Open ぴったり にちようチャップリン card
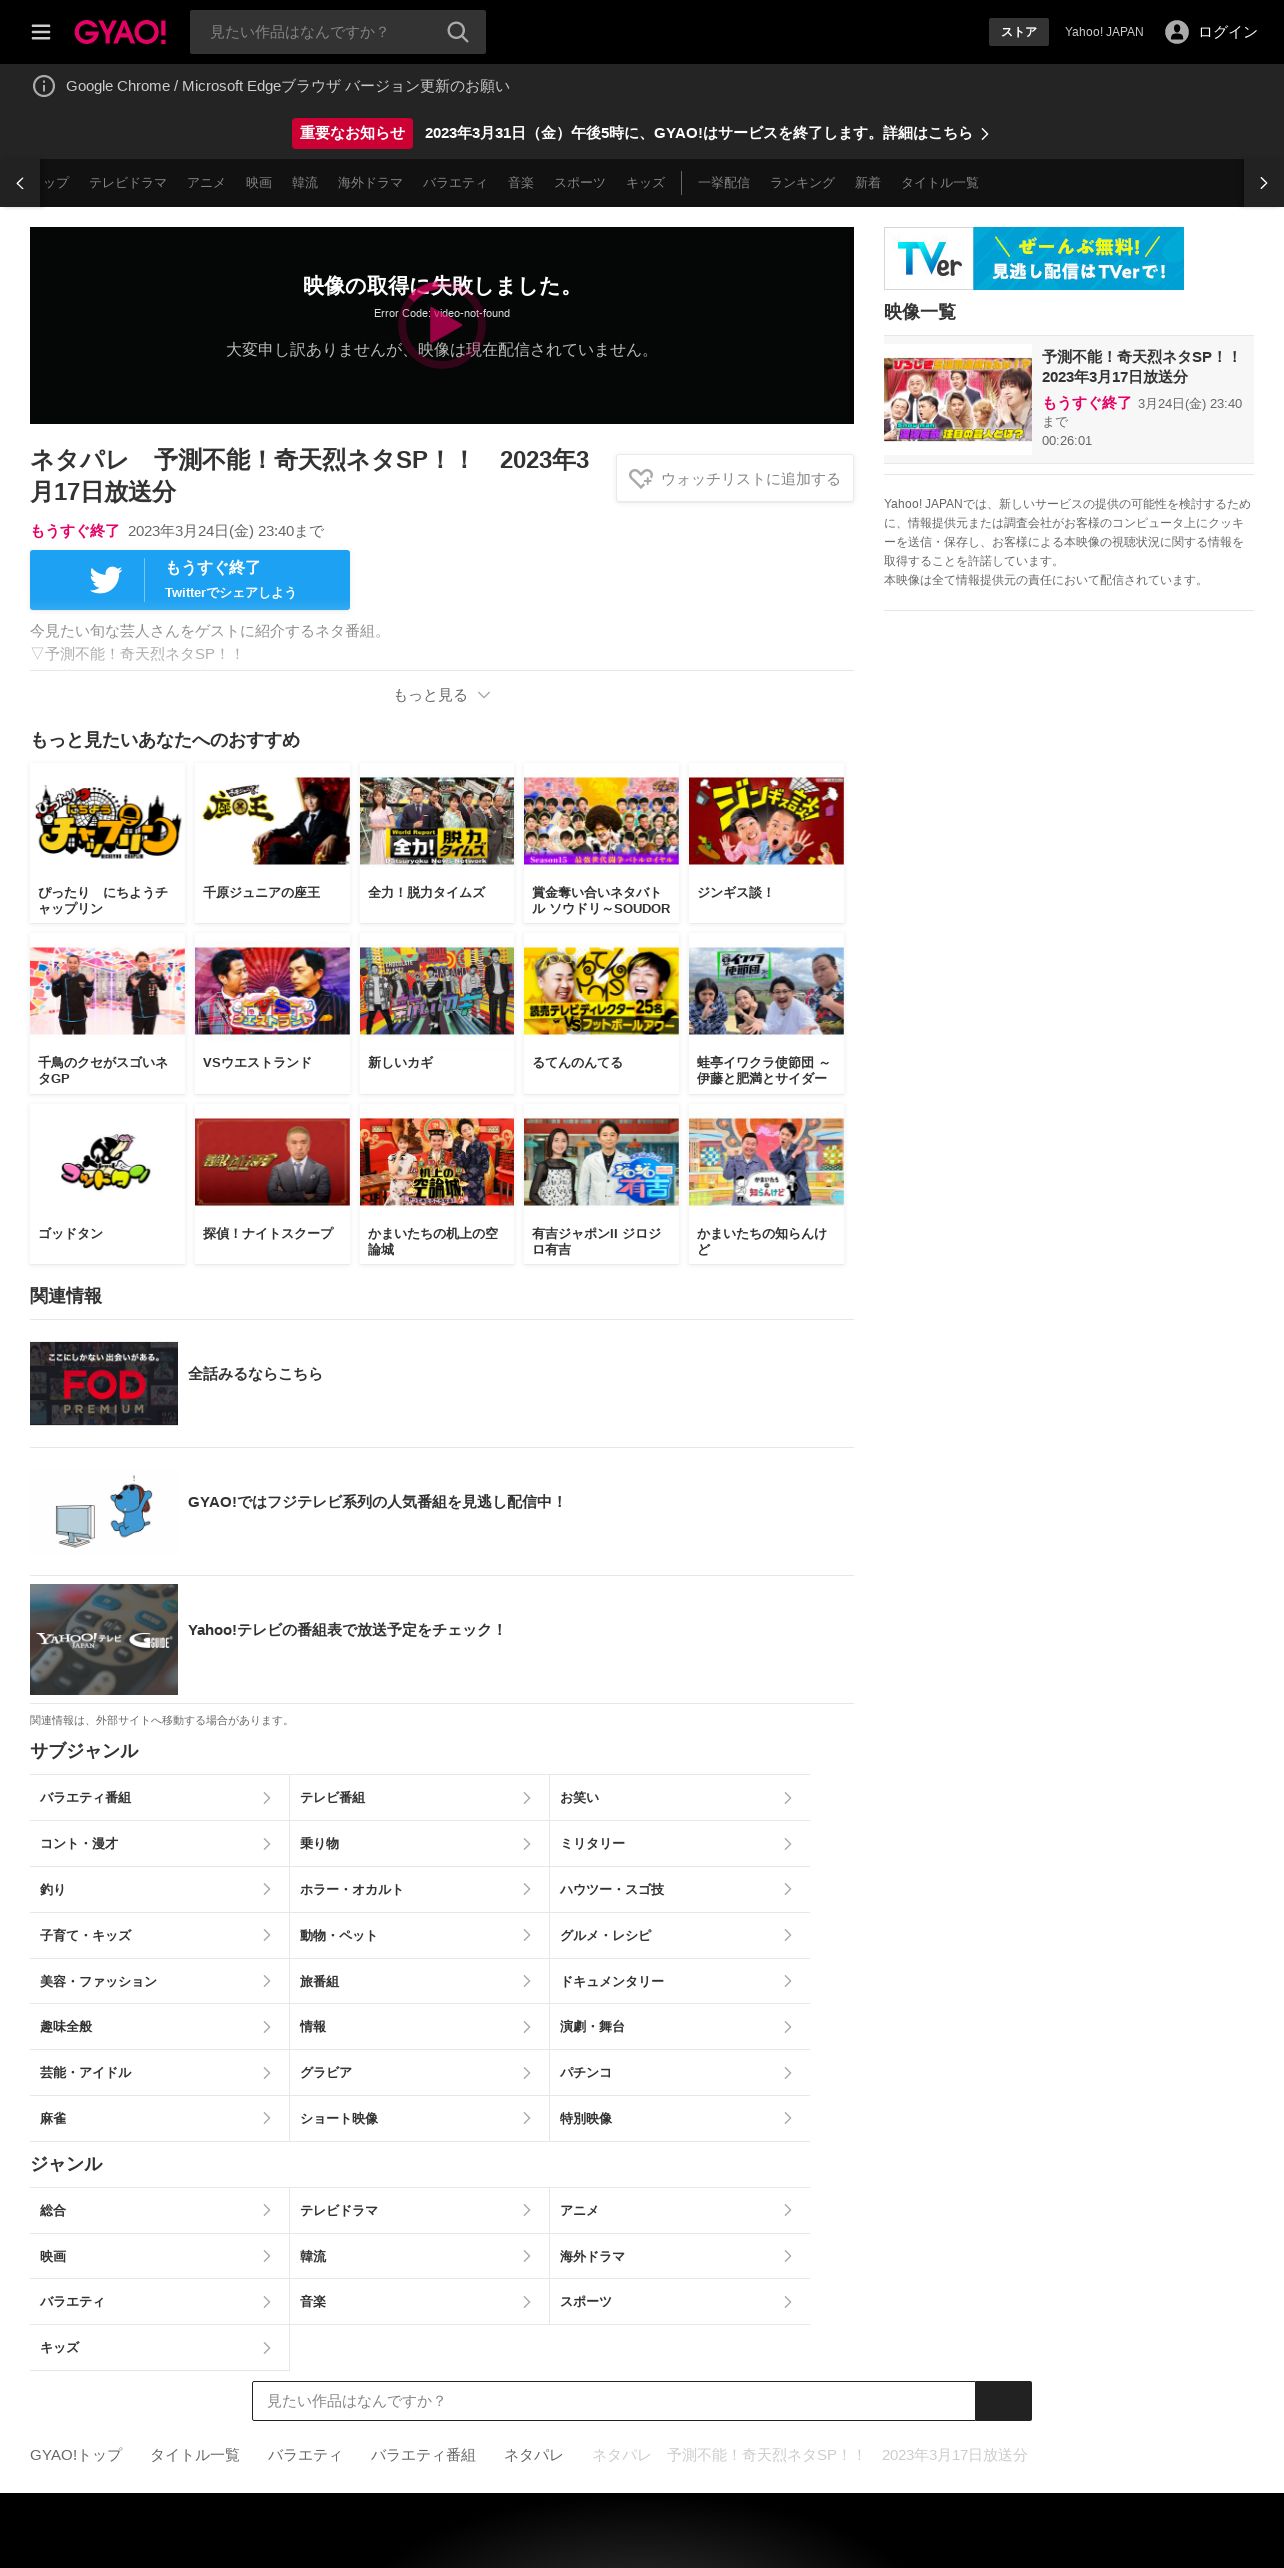Viewport: 1284px width, 2568px height. pyautogui.click(x=108, y=844)
